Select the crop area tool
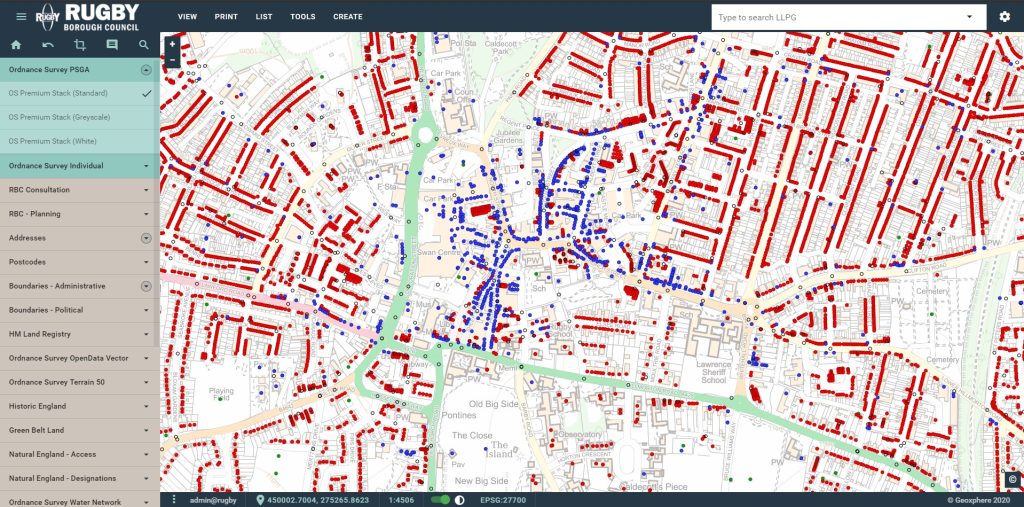 click(80, 45)
